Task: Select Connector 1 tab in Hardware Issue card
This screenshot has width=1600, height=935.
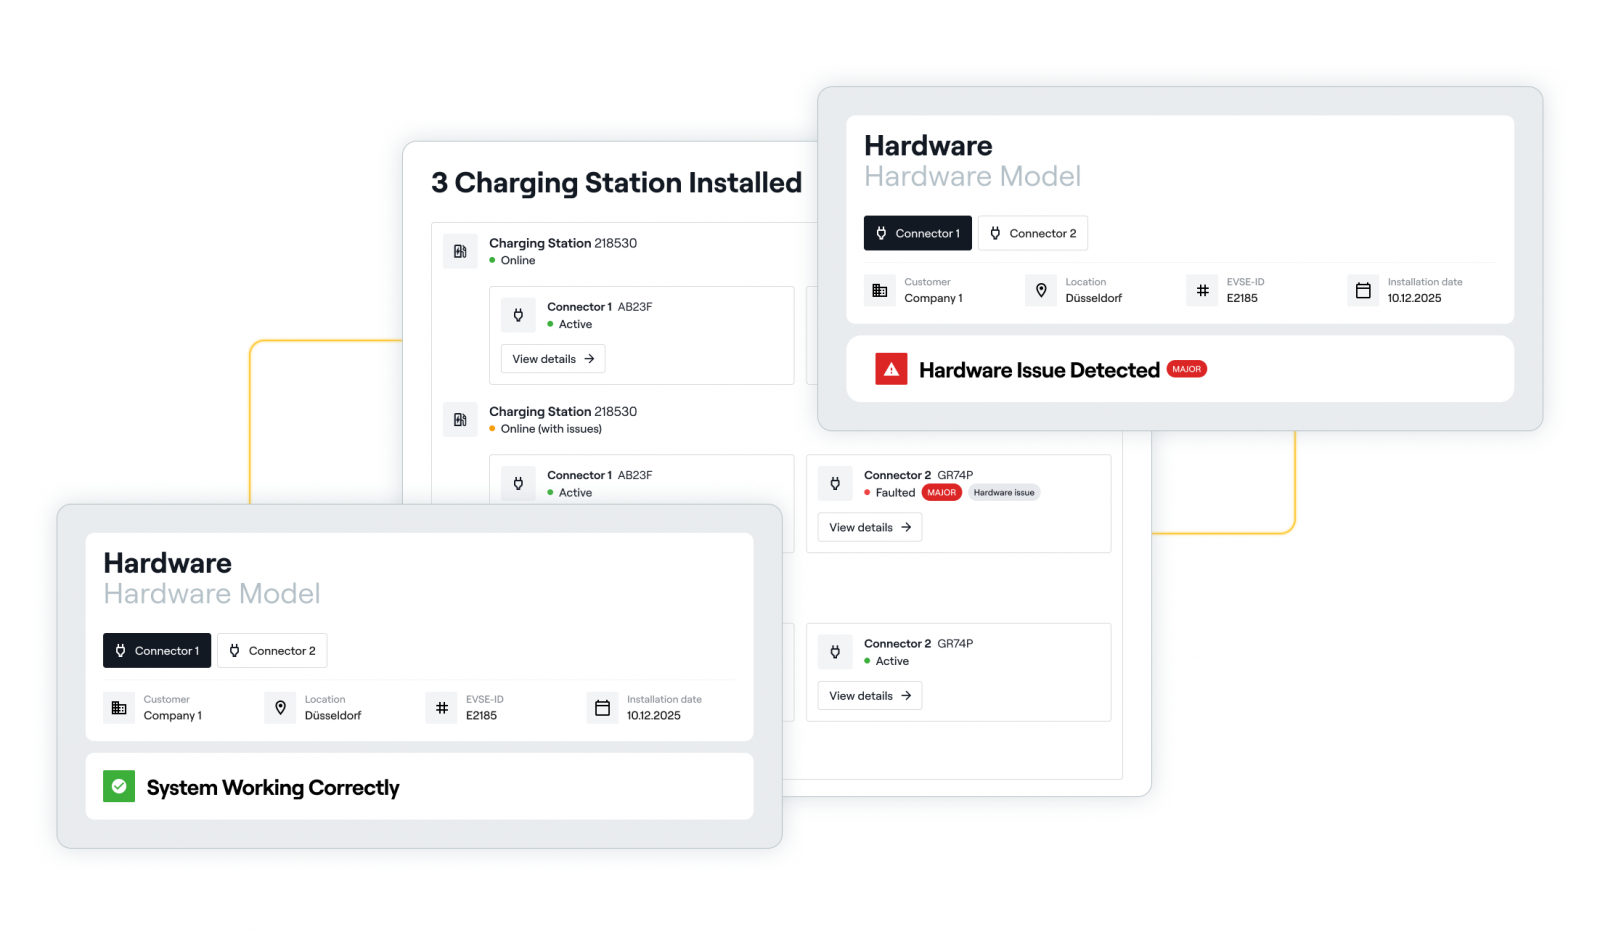Action: tap(917, 233)
